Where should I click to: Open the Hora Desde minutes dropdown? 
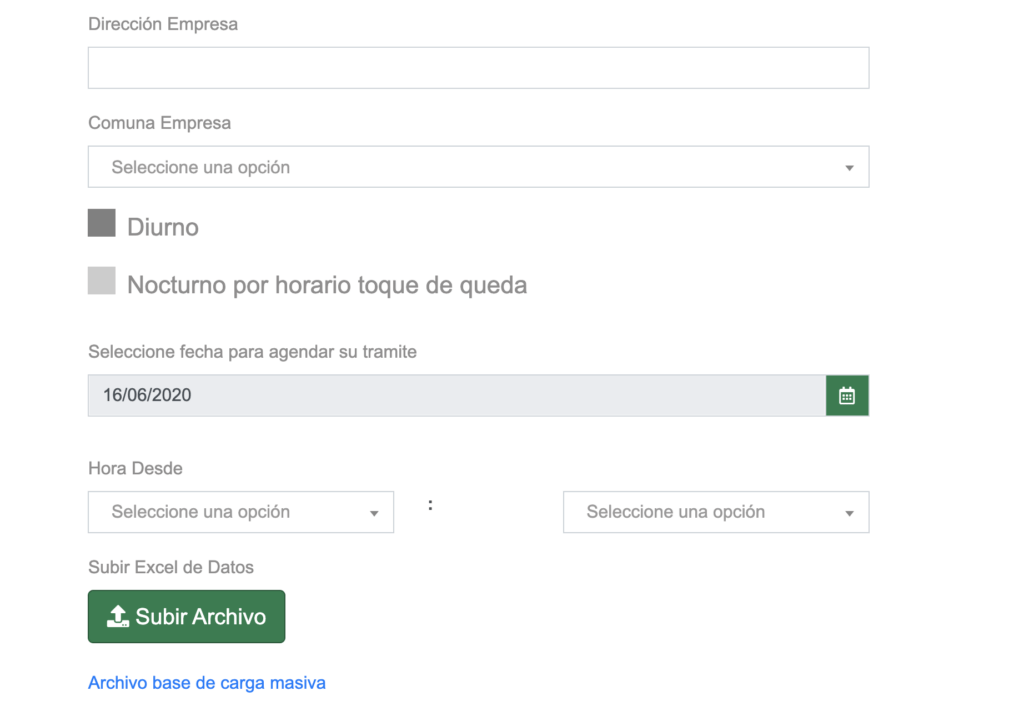coord(716,512)
